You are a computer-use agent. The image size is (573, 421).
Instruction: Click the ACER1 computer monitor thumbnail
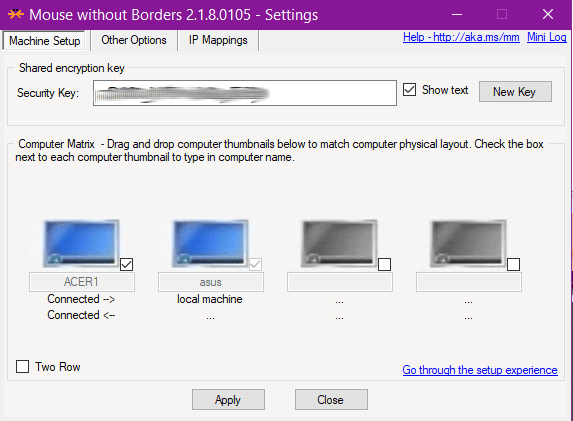tap(81, 243)
